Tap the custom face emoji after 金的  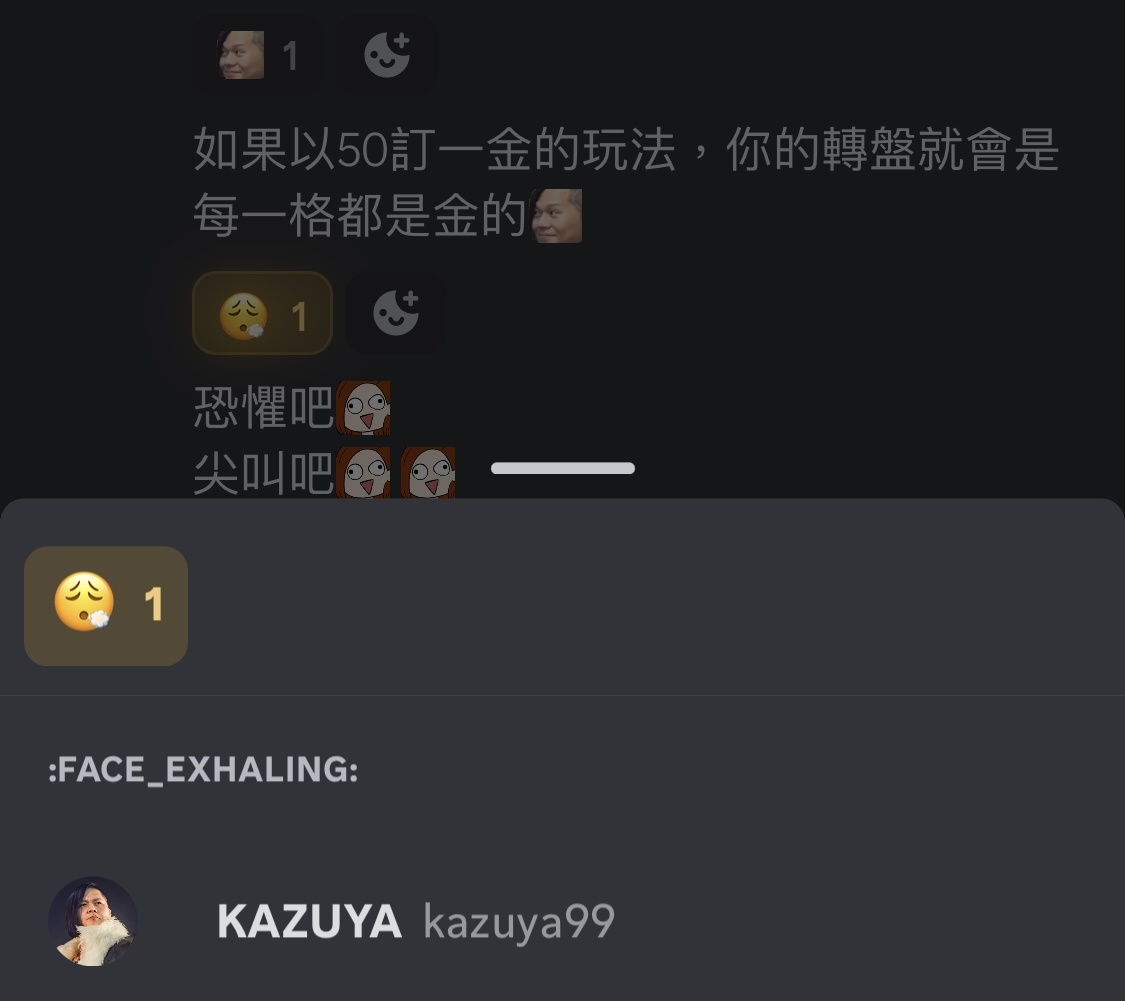(x=556, y=216)
